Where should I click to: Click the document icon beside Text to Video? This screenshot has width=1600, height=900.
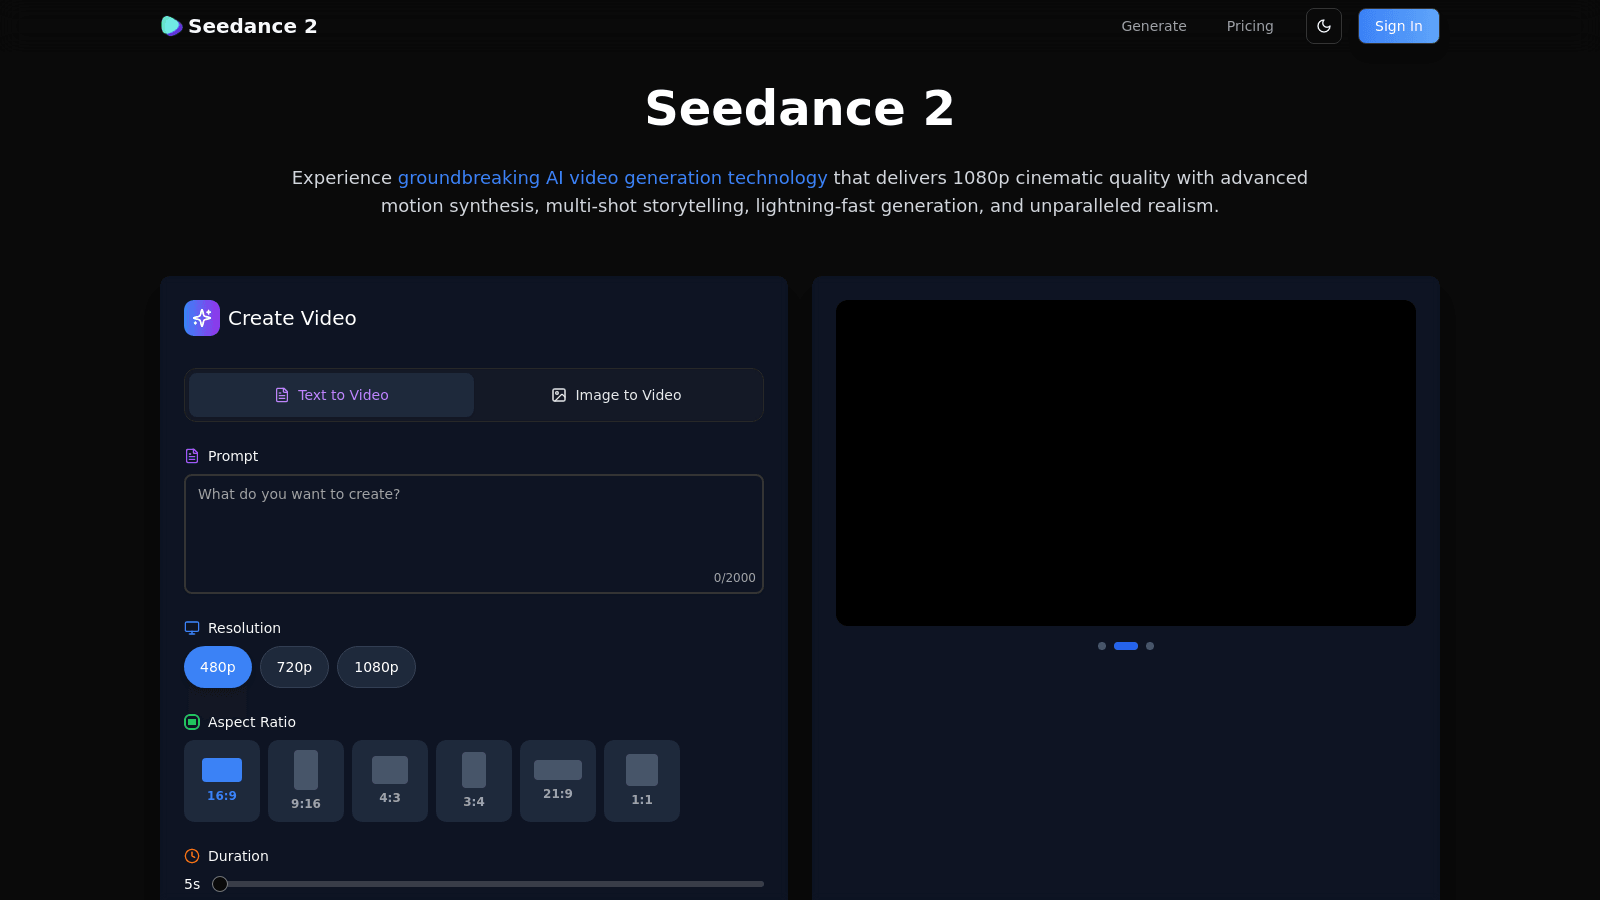(x=282, y=395)
